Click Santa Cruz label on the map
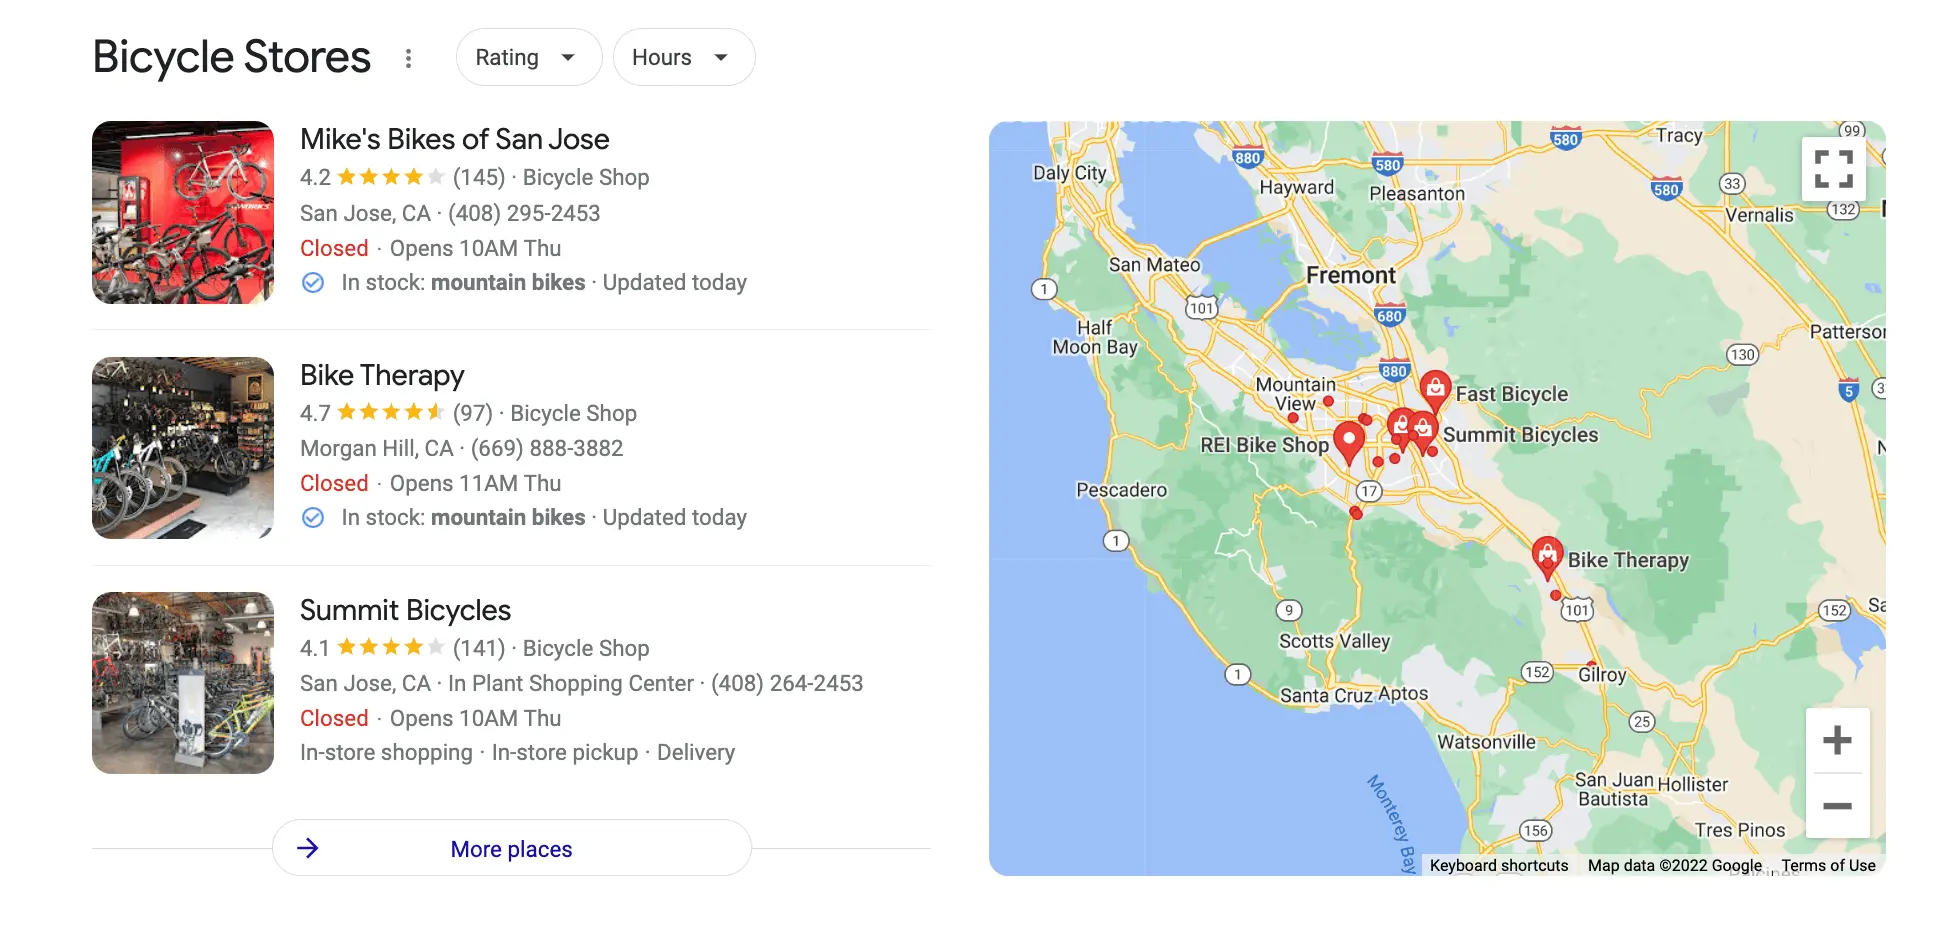Image resolution: width=1946 pixels, height=942 pixels. pyautogui.click(x=1326, y=695)
